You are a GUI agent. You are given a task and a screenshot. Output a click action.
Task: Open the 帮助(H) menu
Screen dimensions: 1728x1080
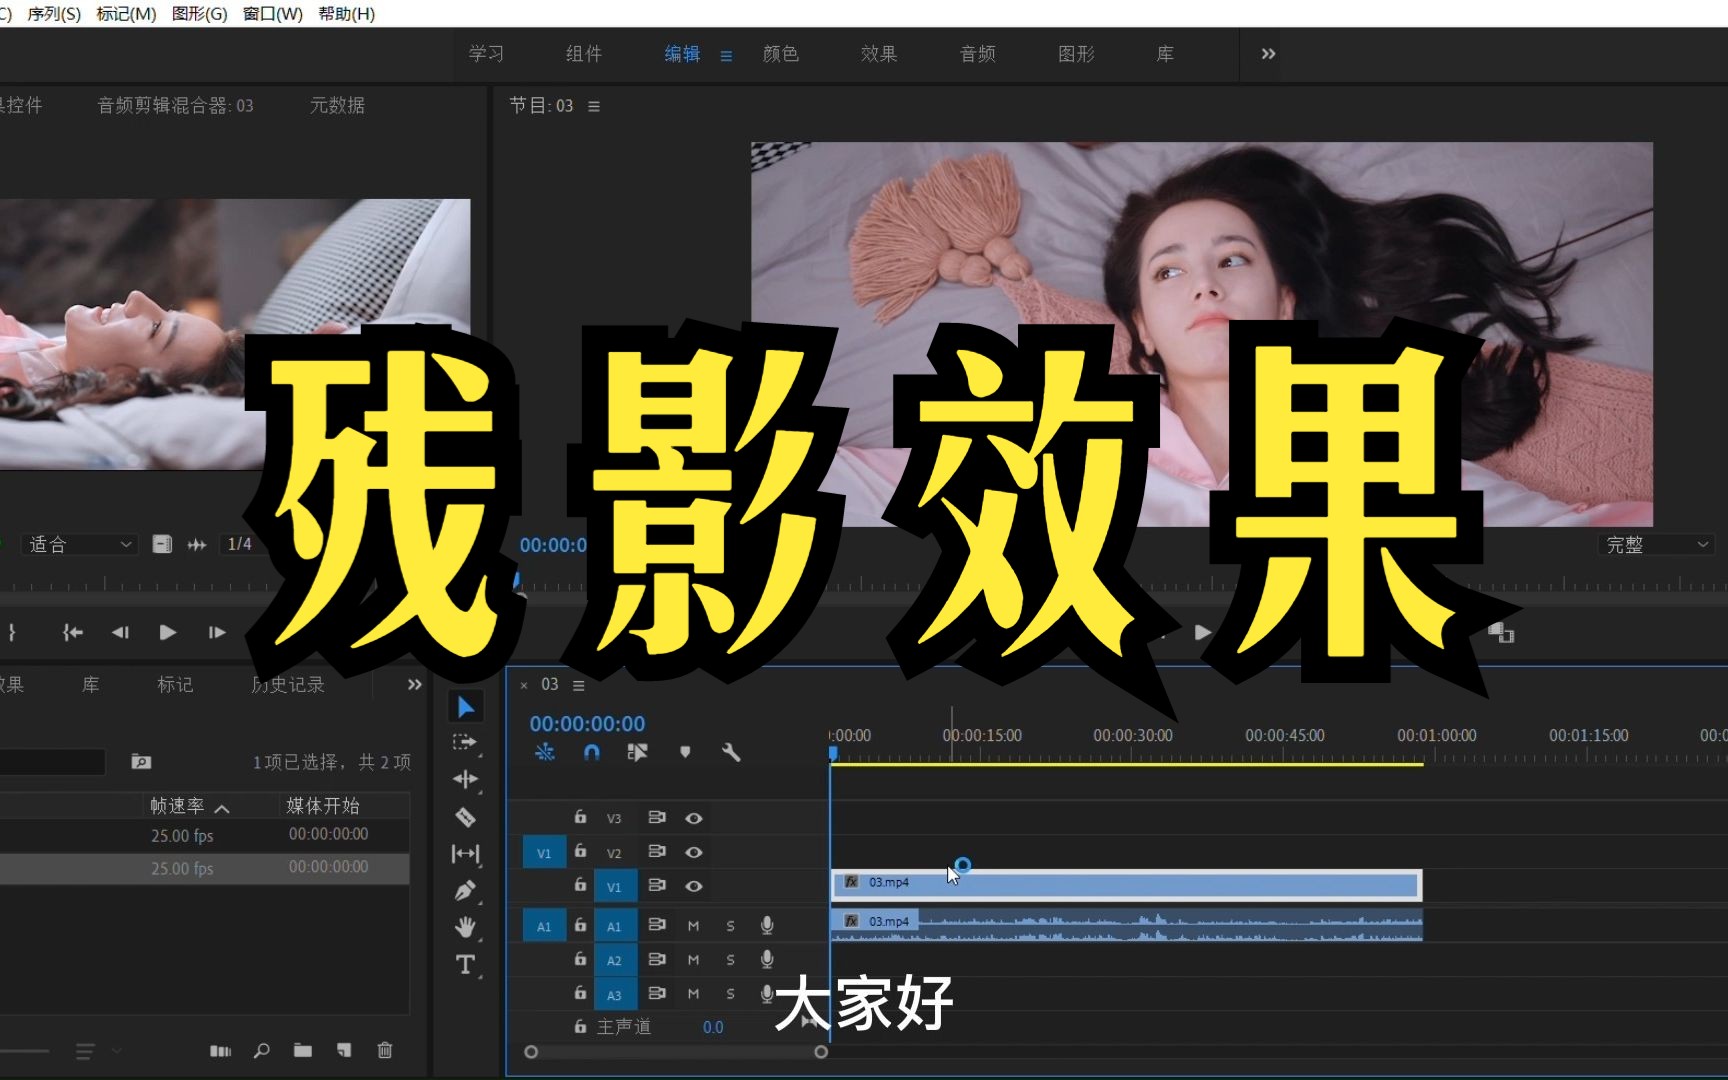pyautogui.click(x=346, y=14)
